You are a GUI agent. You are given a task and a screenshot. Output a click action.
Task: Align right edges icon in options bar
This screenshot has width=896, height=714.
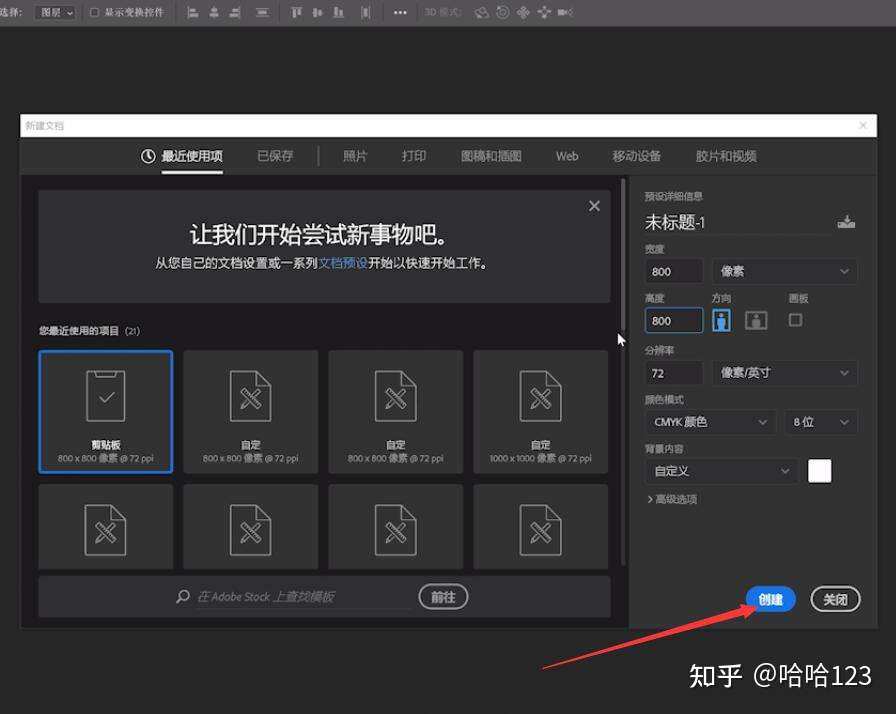click(235, 12)
